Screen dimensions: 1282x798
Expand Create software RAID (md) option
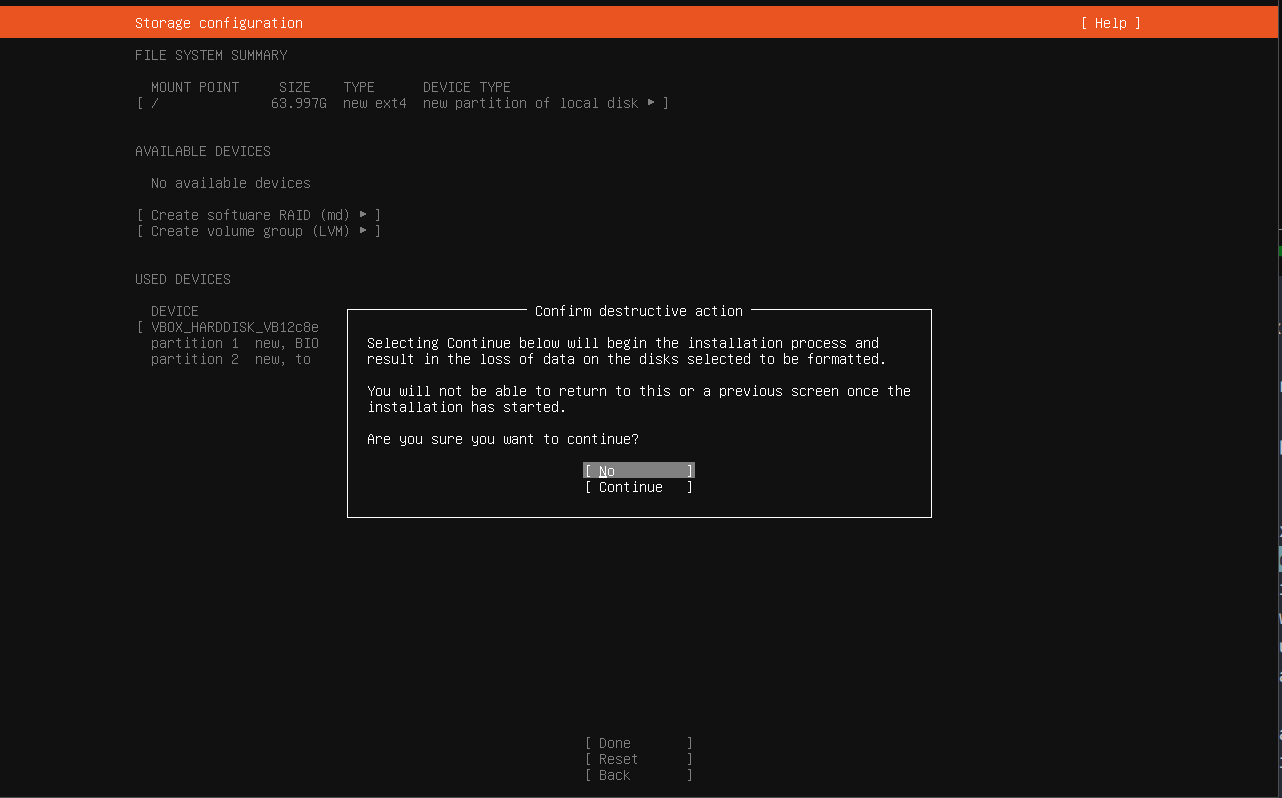coord(258,215)
